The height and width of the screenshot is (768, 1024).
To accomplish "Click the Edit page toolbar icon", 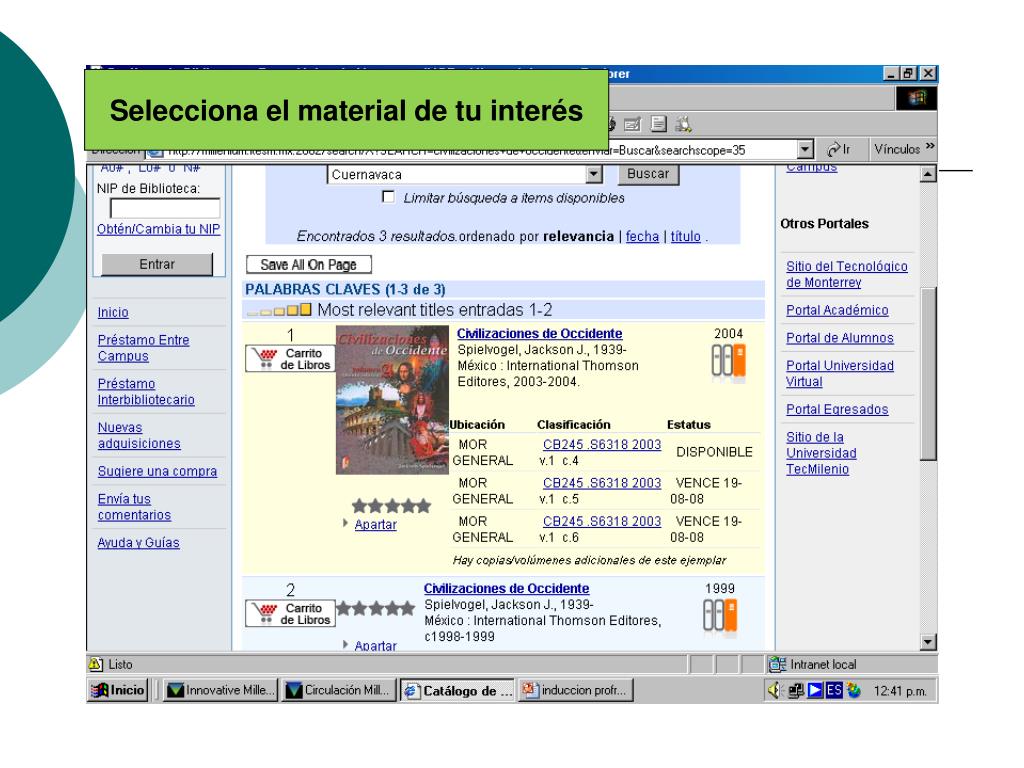I will pos(632,124).
